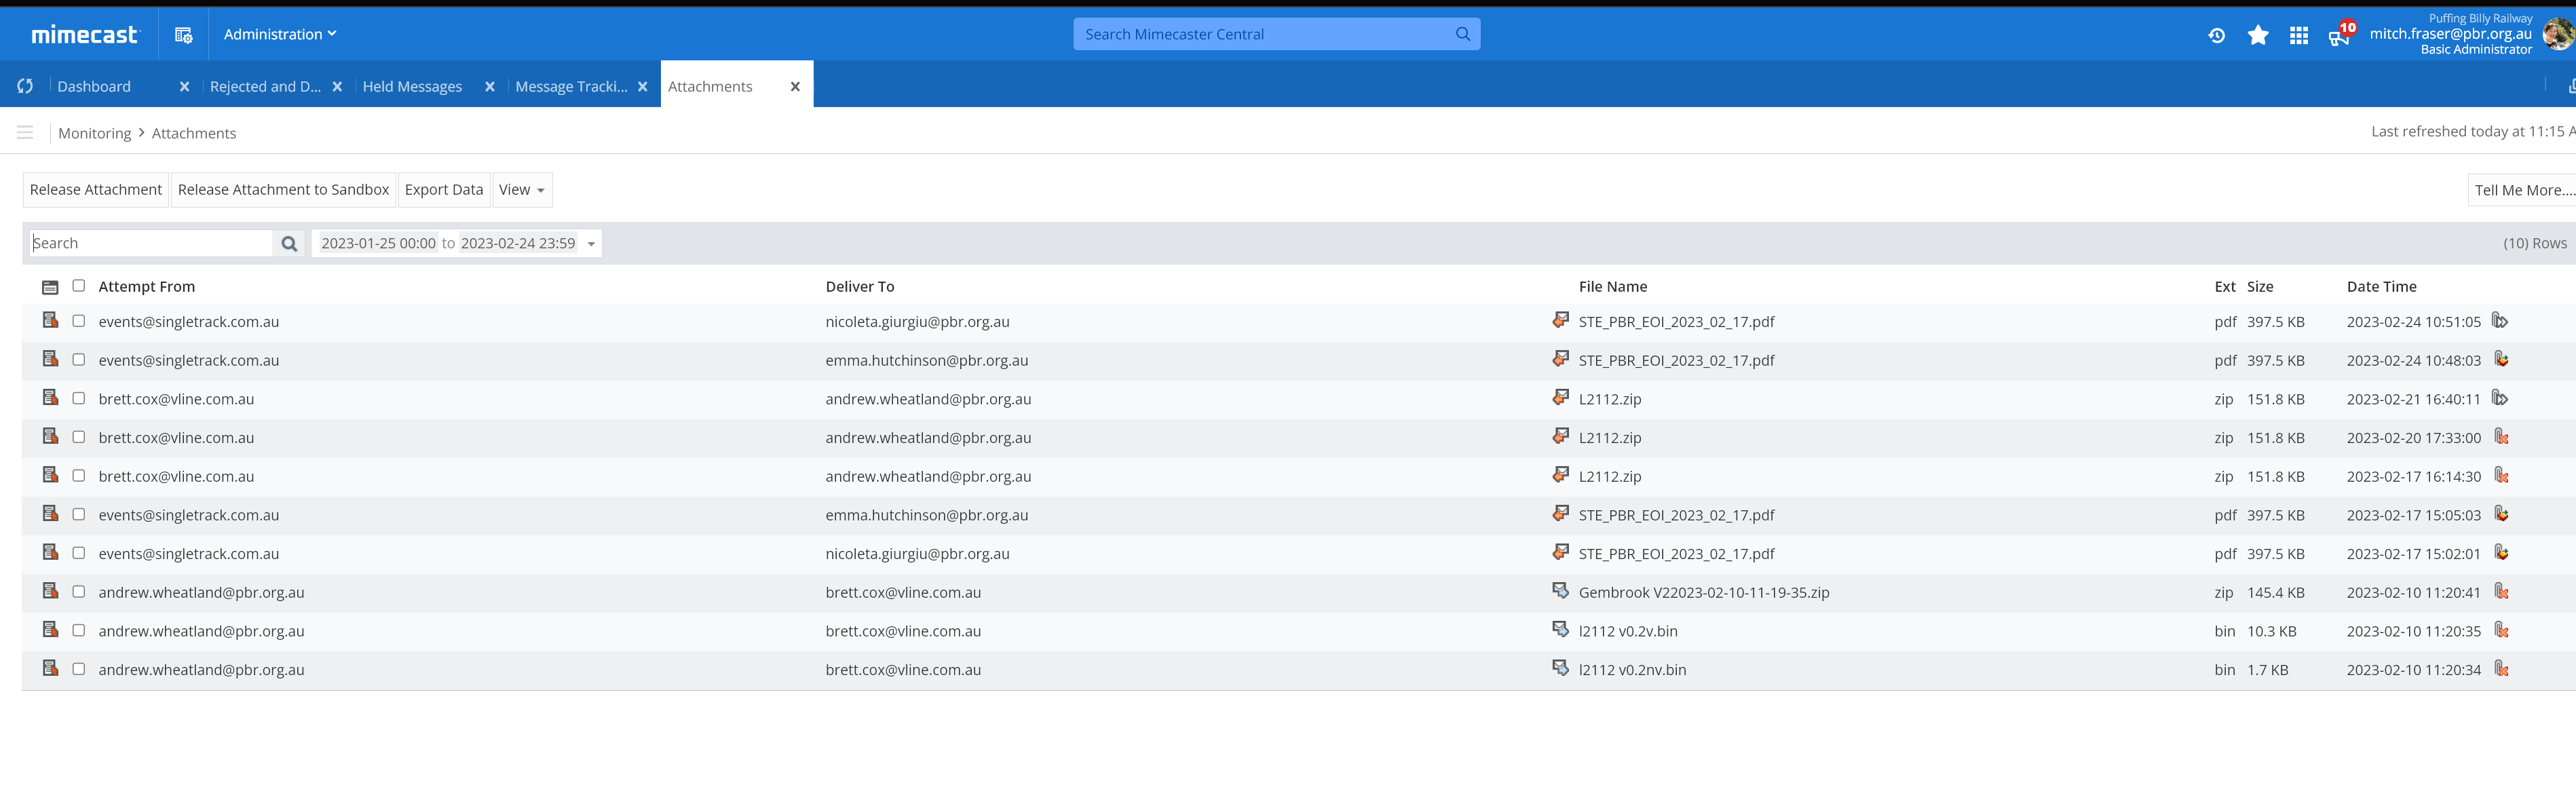This screenshot has width=2576, height=802.
Task: Expand the Administration dropdown menu
Action: click(280, 34)
